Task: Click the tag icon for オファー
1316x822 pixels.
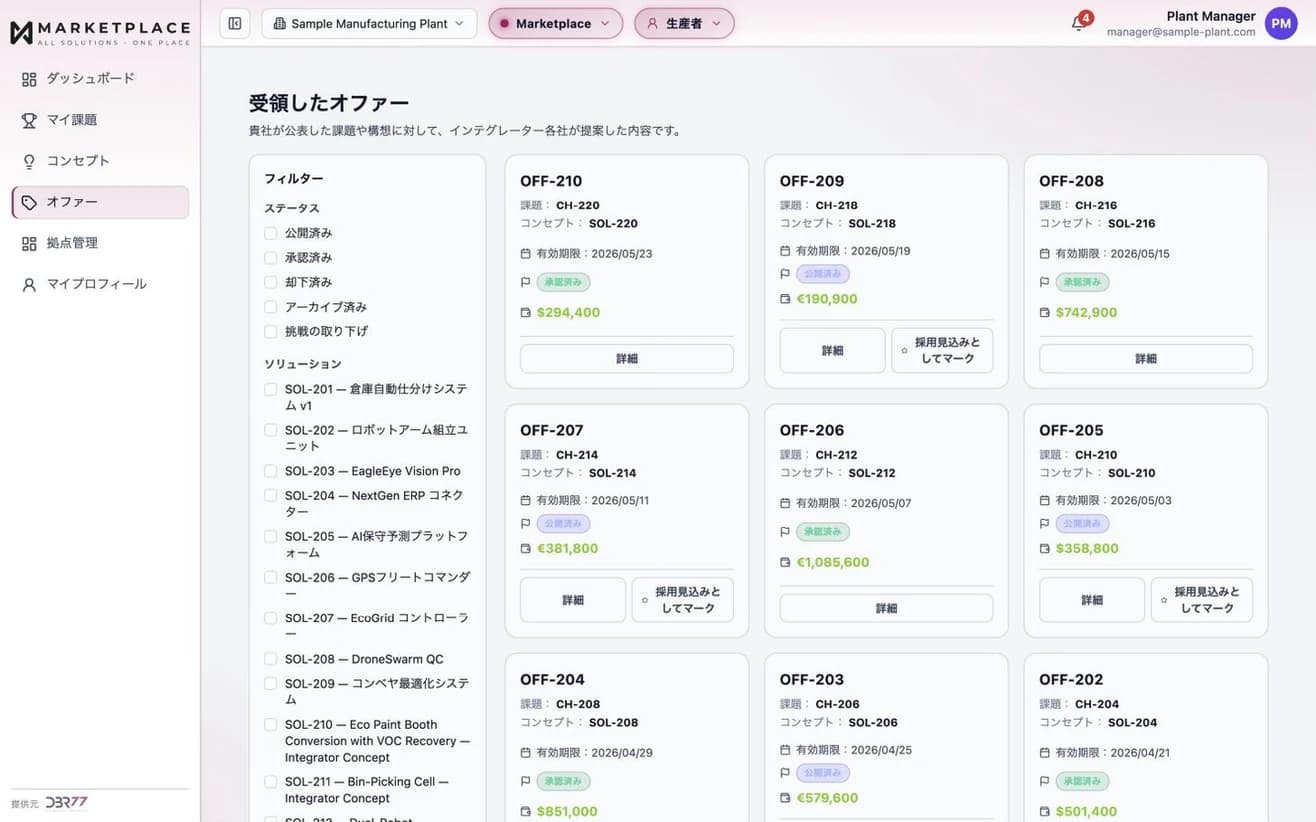Action: tap(29, 202)
